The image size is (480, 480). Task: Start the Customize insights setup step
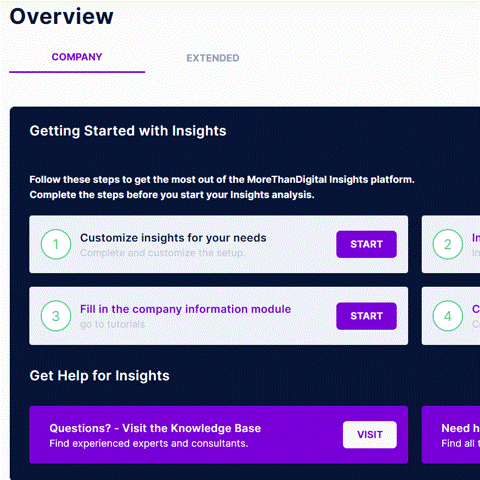point(366,244)
